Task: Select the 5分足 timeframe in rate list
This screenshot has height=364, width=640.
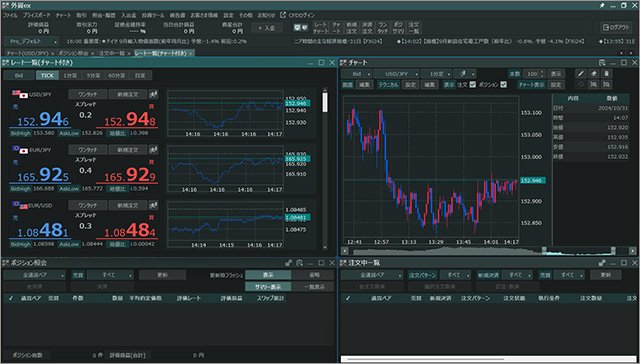Action: pyautogui.click(x=93, y=75)
